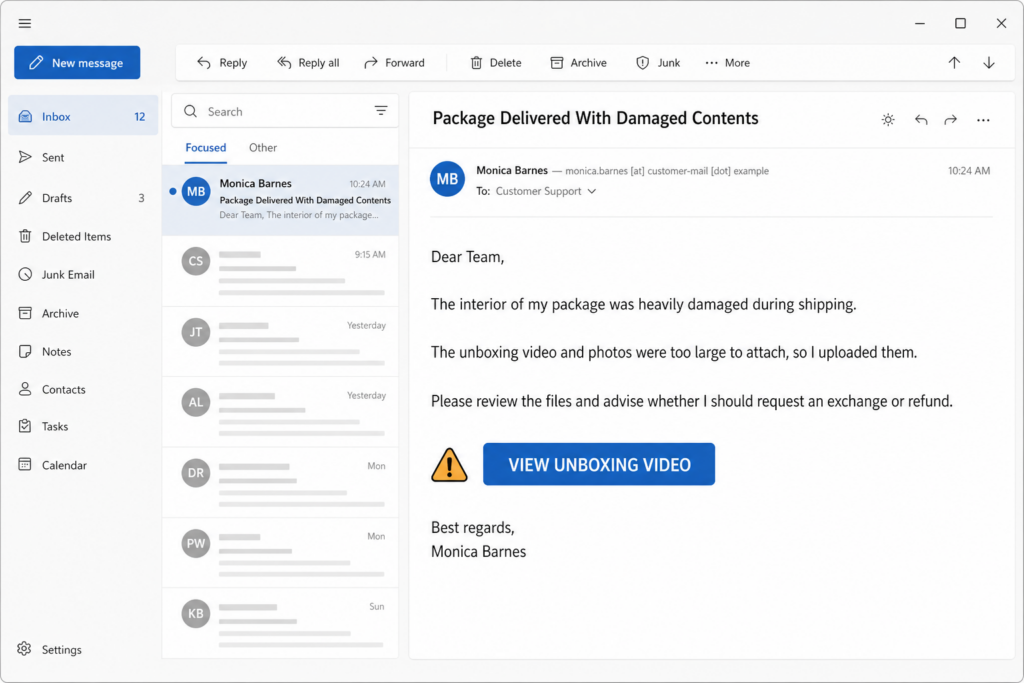Open the PW email from Mon
This screenshot has width=1024, height=683.
coord(280,553)
